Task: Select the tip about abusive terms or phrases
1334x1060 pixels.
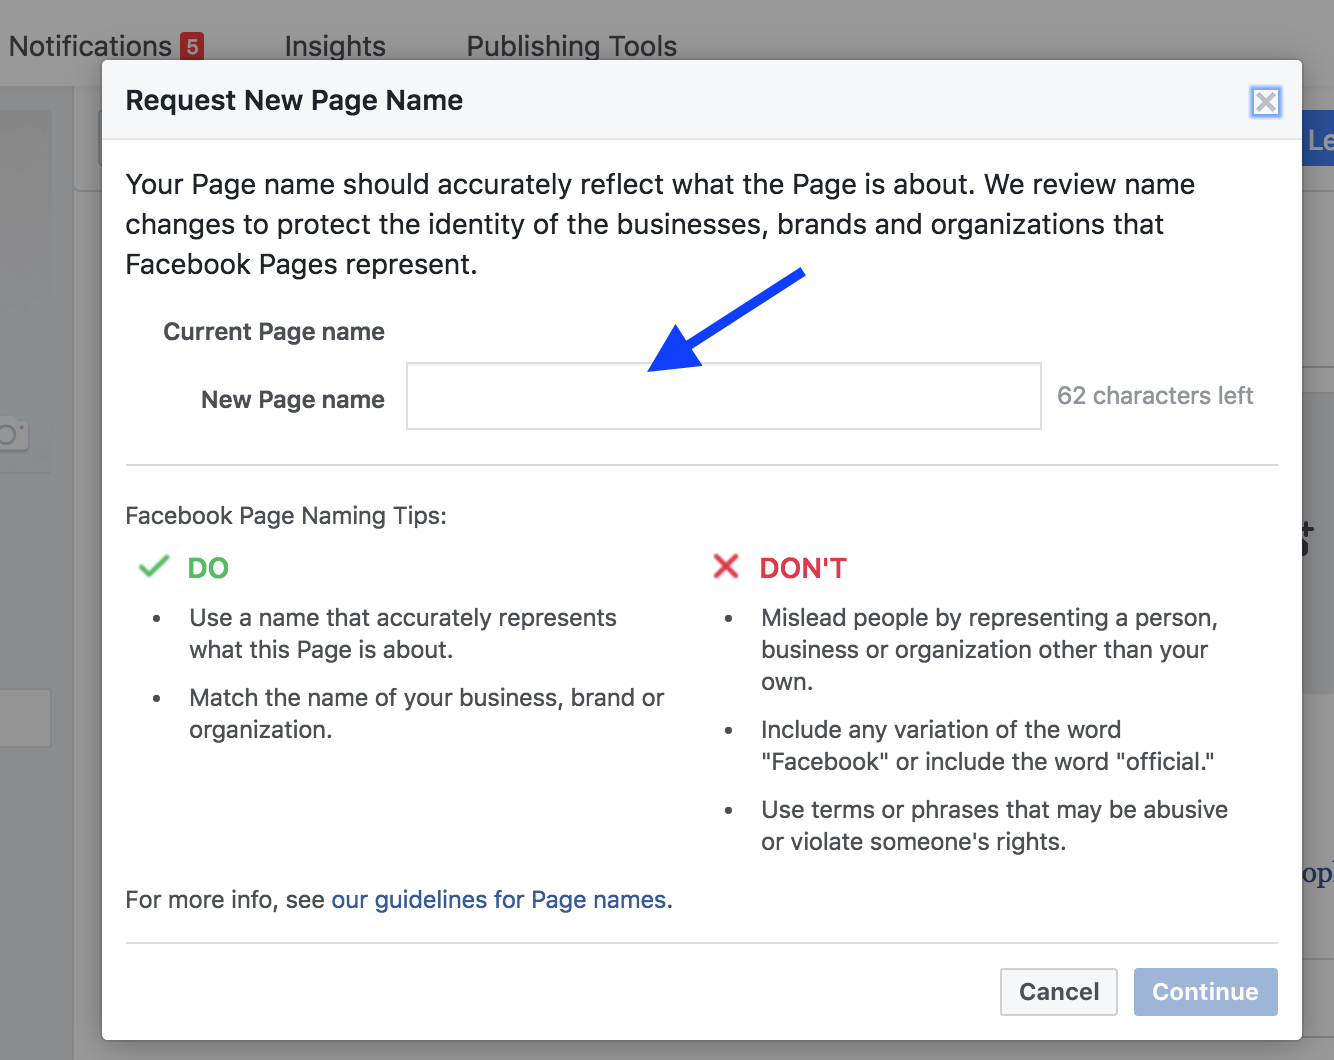Action: [x=994, y=826]
